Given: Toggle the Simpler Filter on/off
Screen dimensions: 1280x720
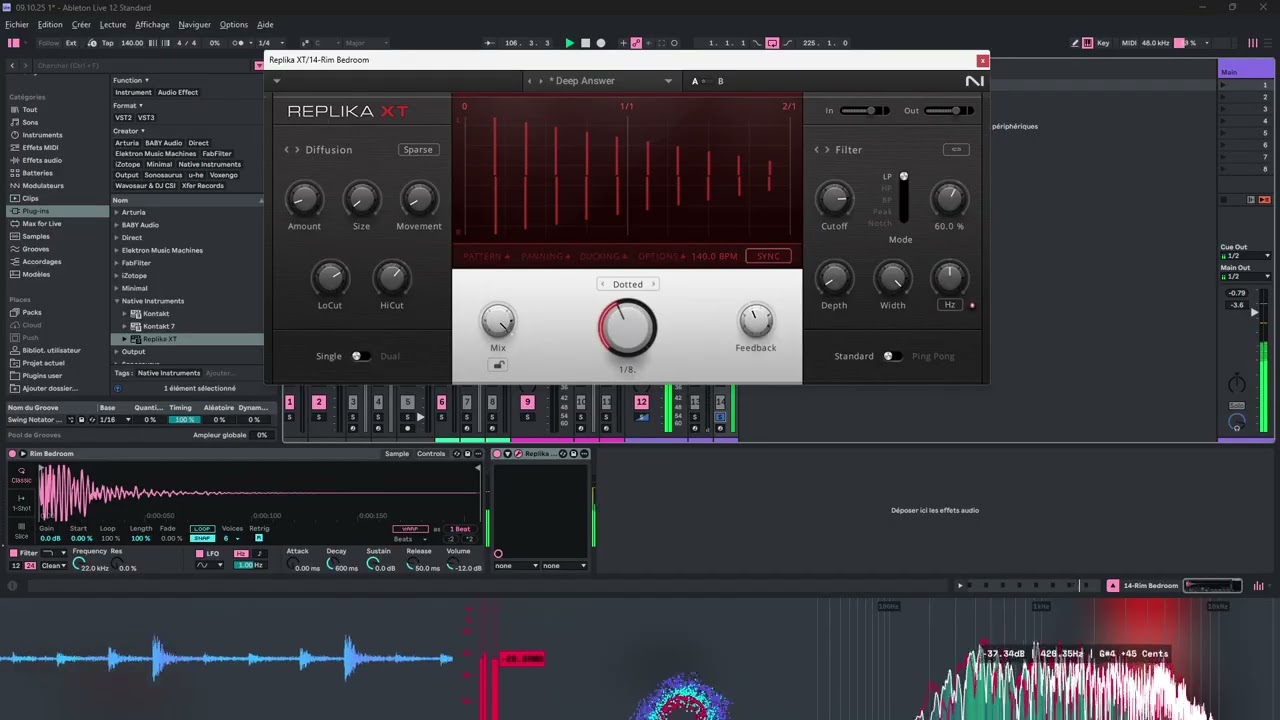Looking at the screenshot, I should tap(15, 553).
